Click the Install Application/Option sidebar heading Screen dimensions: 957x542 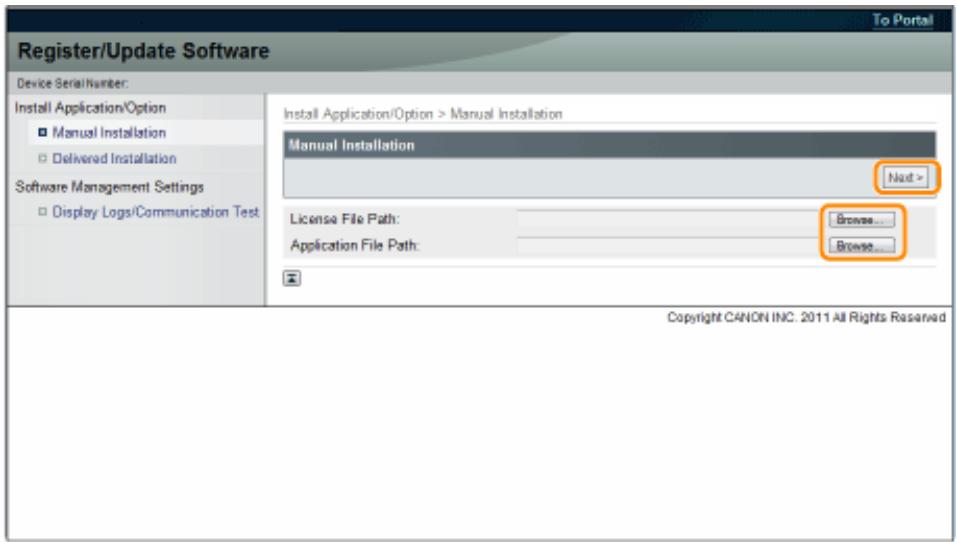pyautogui.click(x=90, y=108)
